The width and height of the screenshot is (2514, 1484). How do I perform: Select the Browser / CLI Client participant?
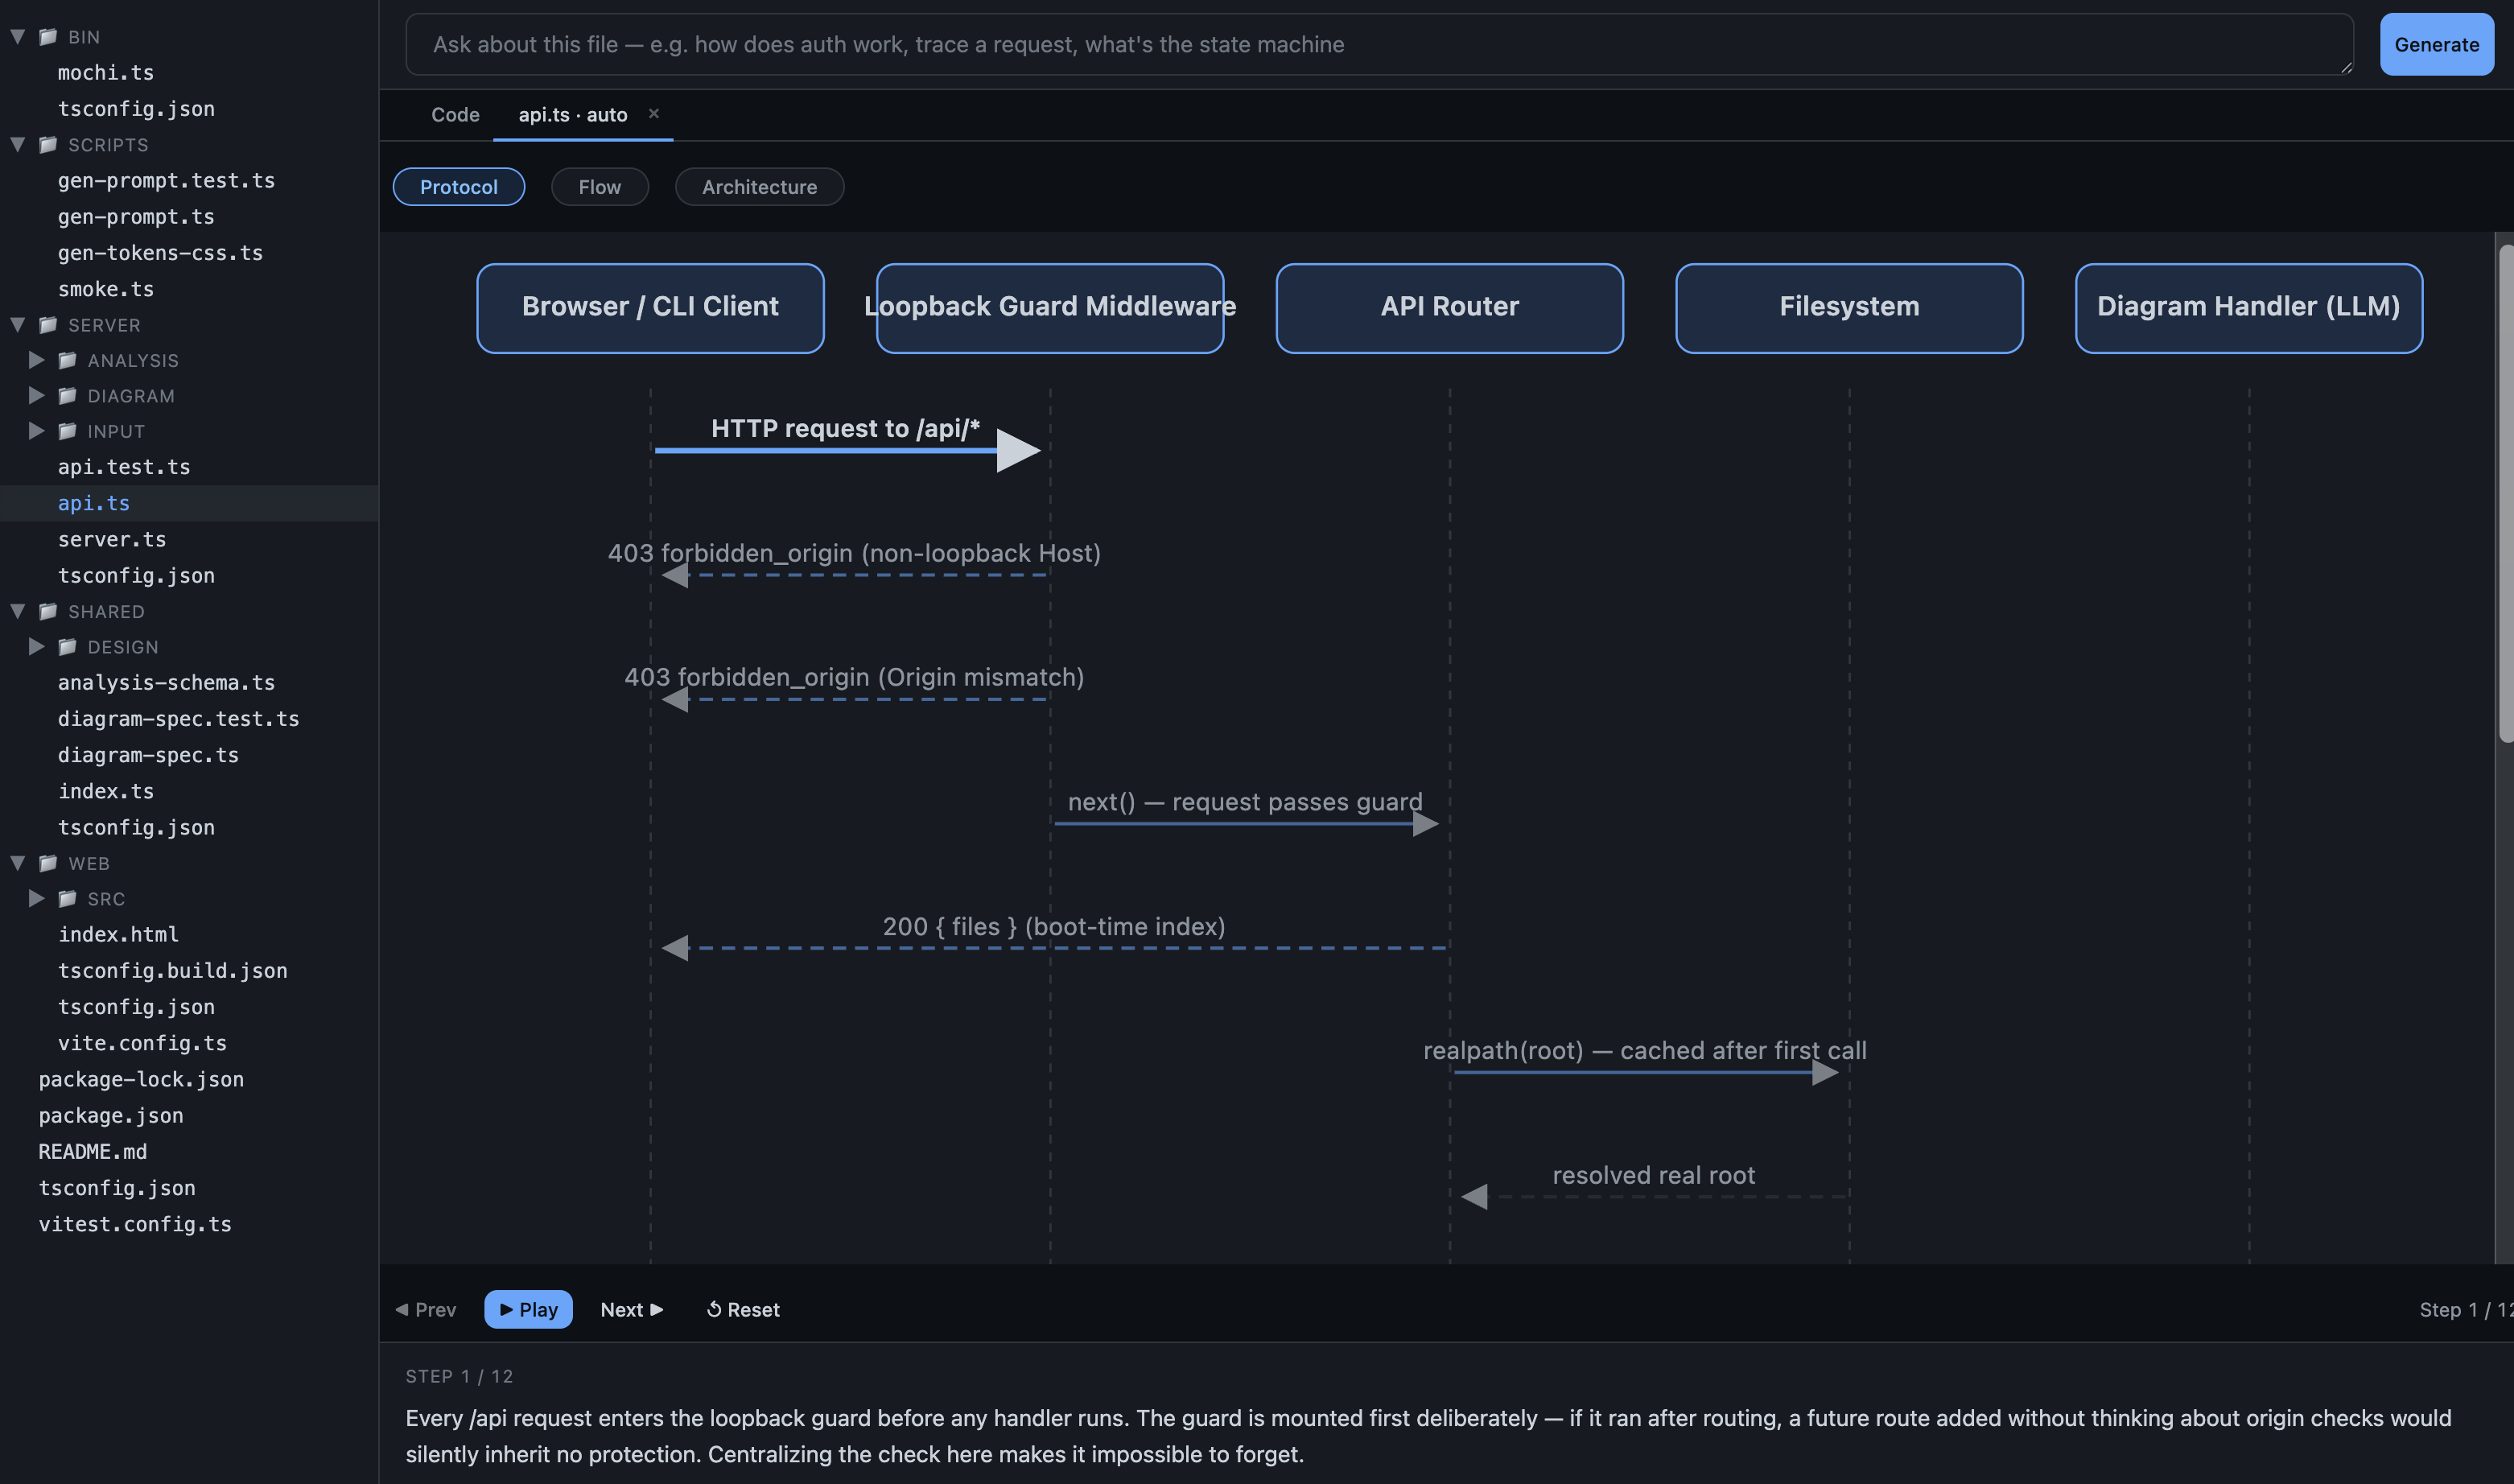click(x=650, y=308)
